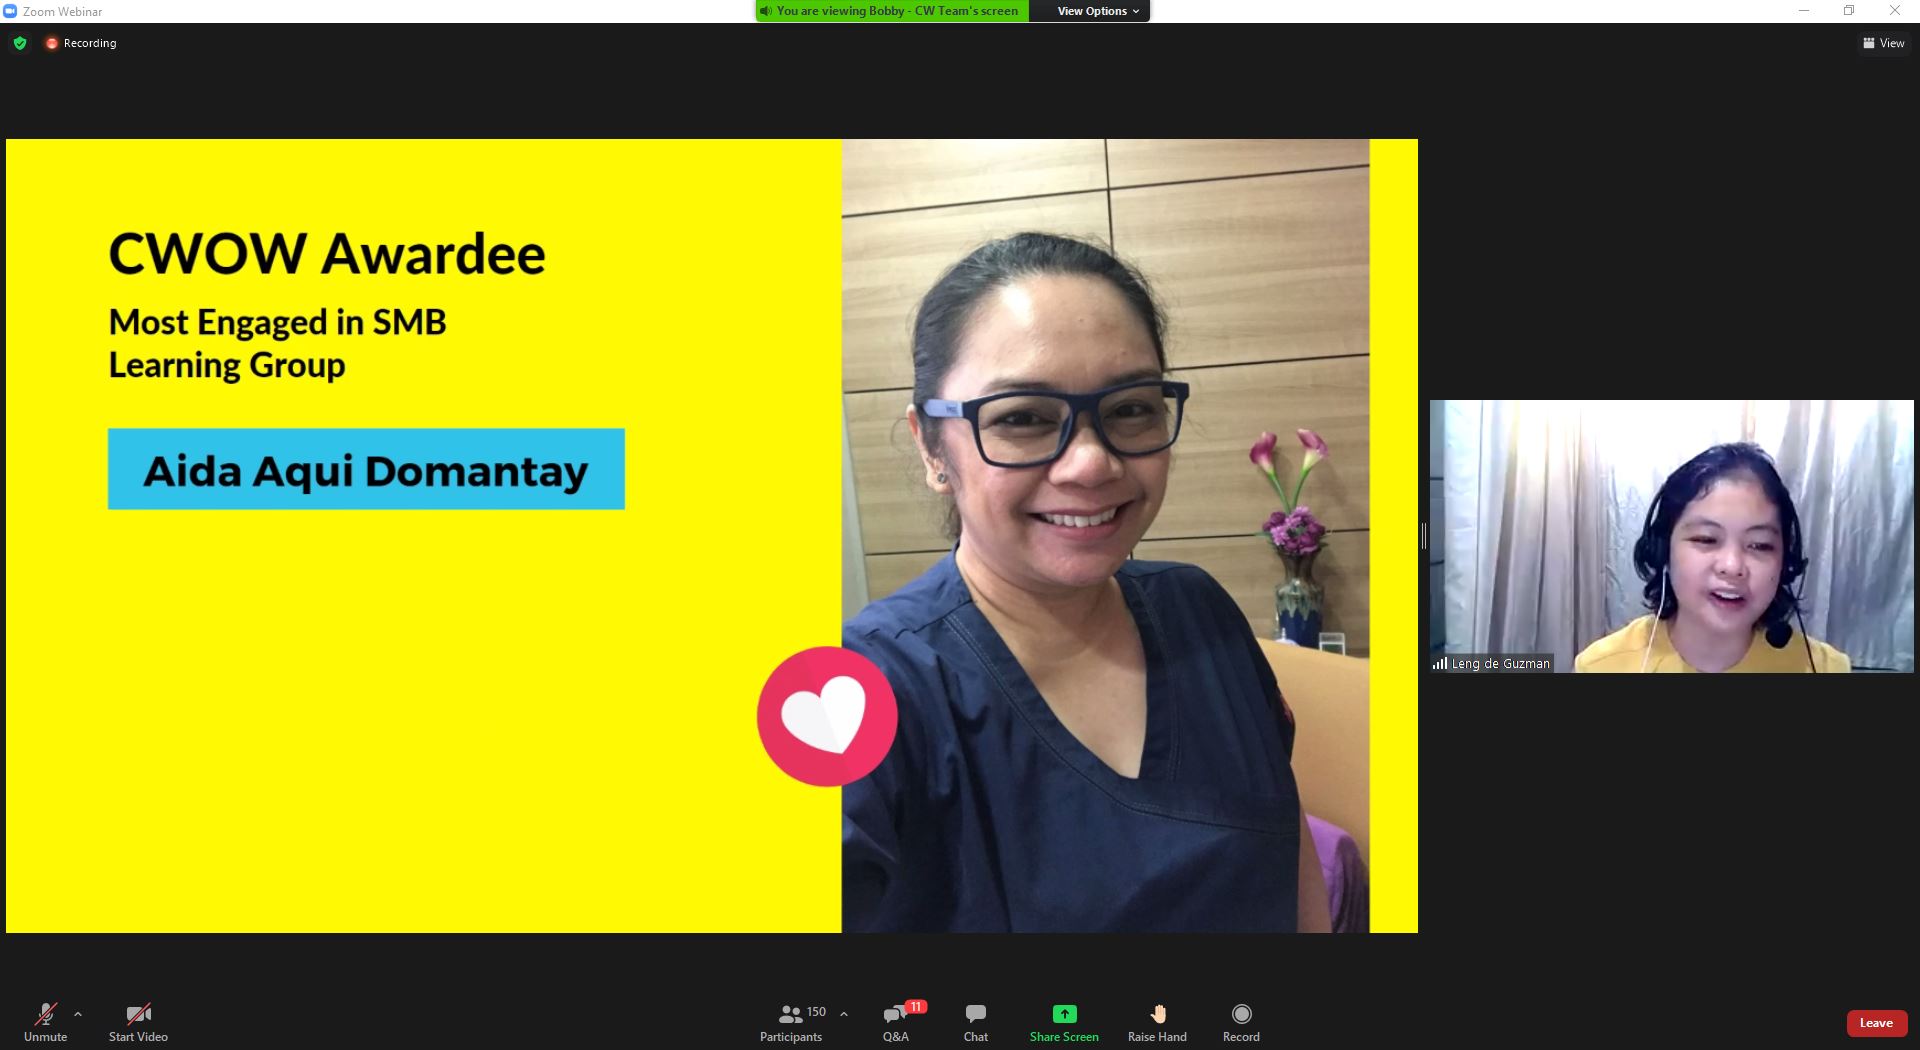Click the green encryption shield icon
This screenshot has height=1050, width=1920.
(20, 43)
